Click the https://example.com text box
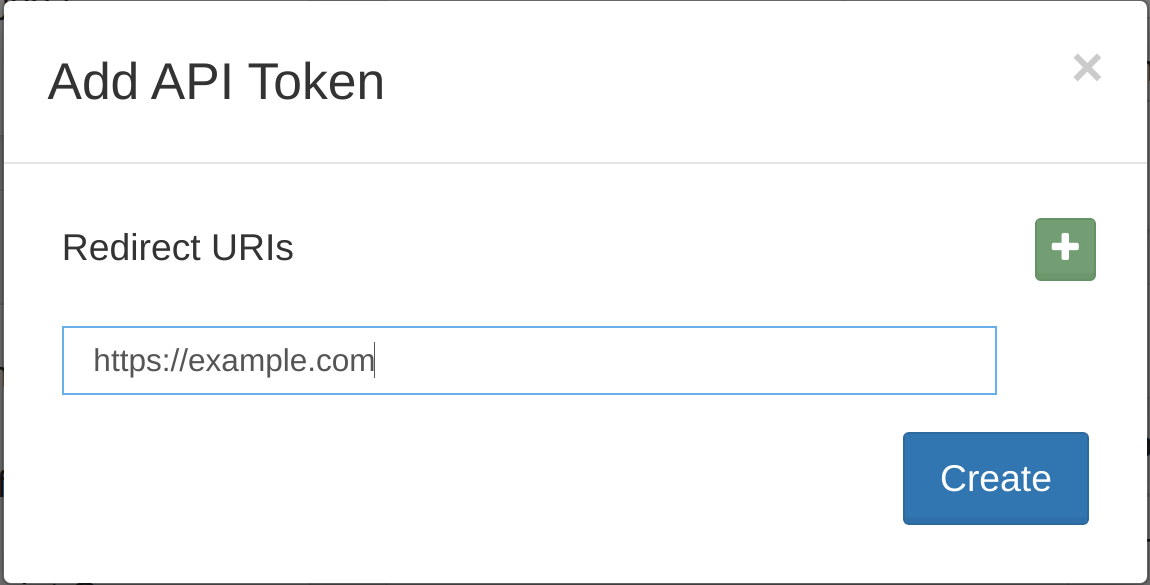 (x=529, y=360)
